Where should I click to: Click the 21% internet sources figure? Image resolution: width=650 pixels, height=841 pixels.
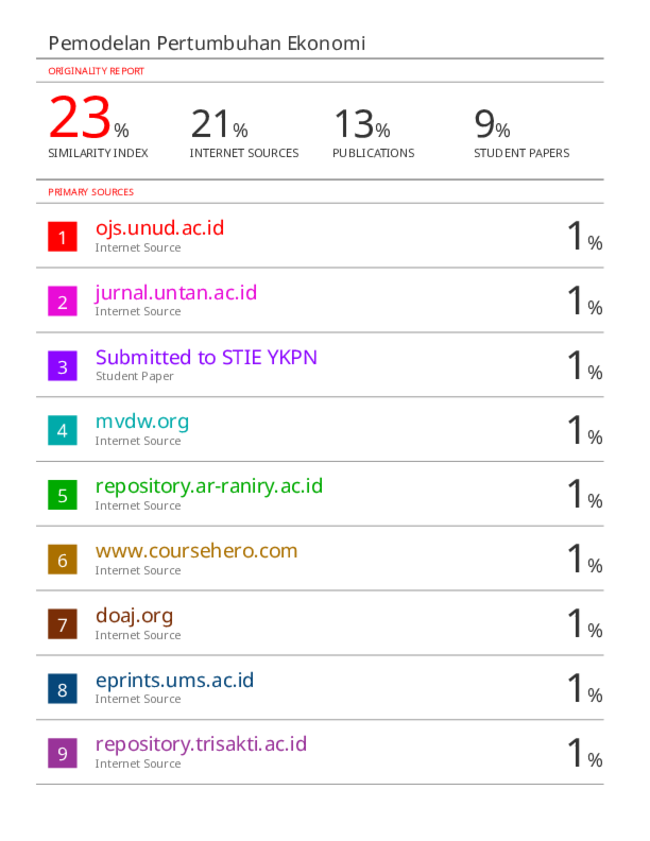219,124
